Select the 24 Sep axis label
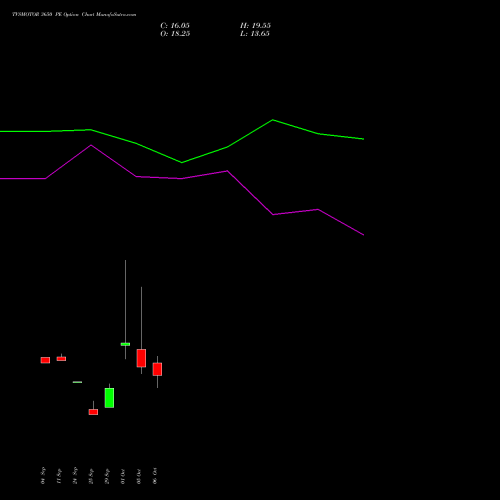The image size is (500, 500). (x=75, y=476)
